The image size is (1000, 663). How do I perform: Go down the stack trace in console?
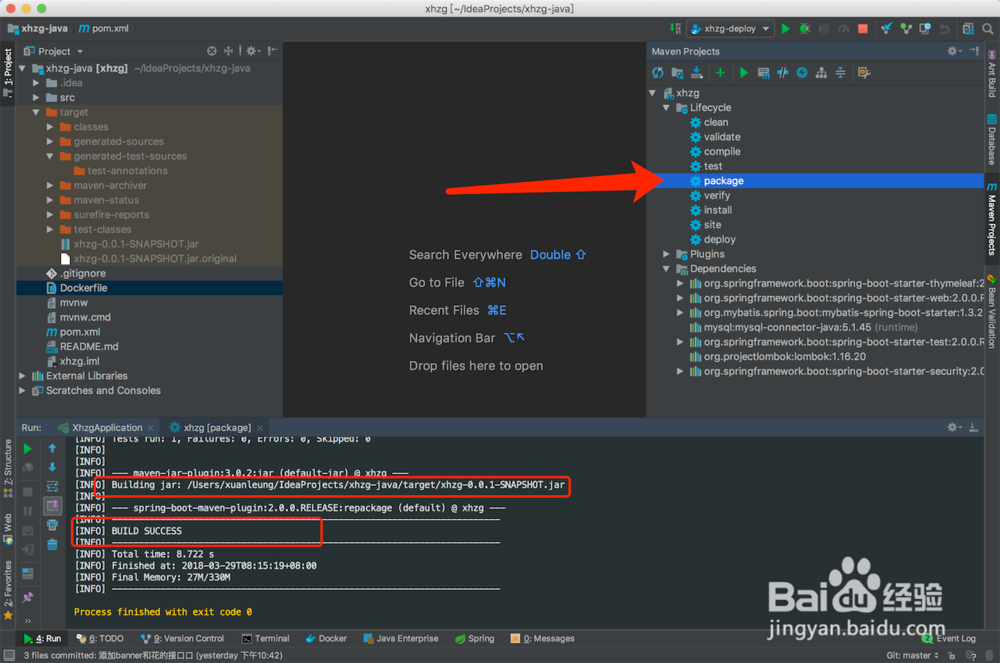click(x=52, y=467)
